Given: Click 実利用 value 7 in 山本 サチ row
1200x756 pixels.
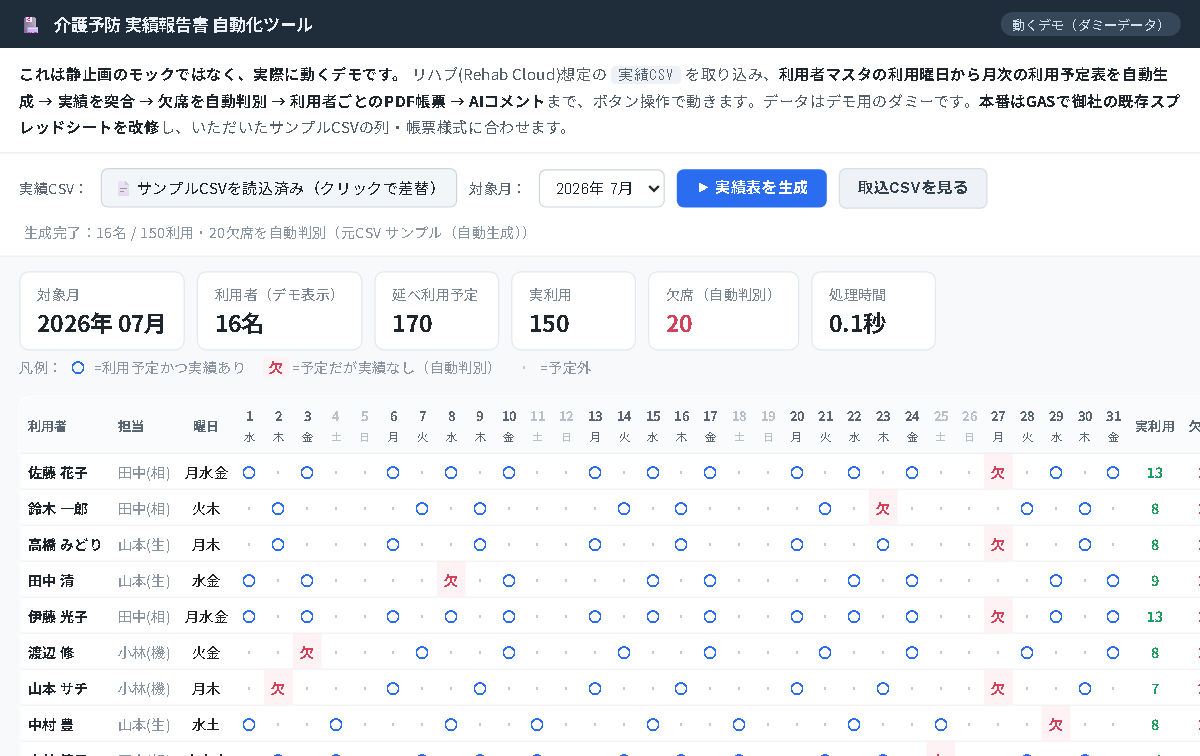Looking at the screenshot, I should tap(1155, 689).
